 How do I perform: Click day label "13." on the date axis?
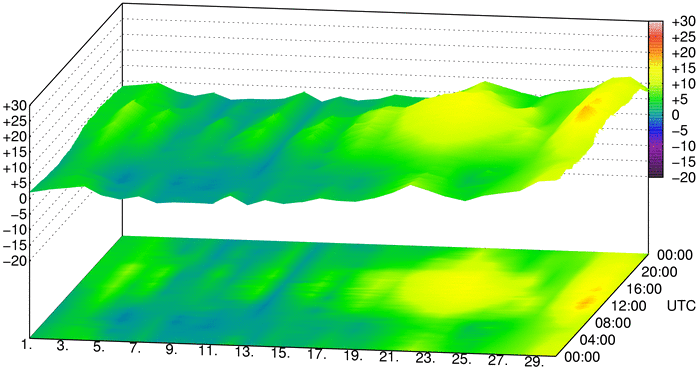(x=244, y=353)
